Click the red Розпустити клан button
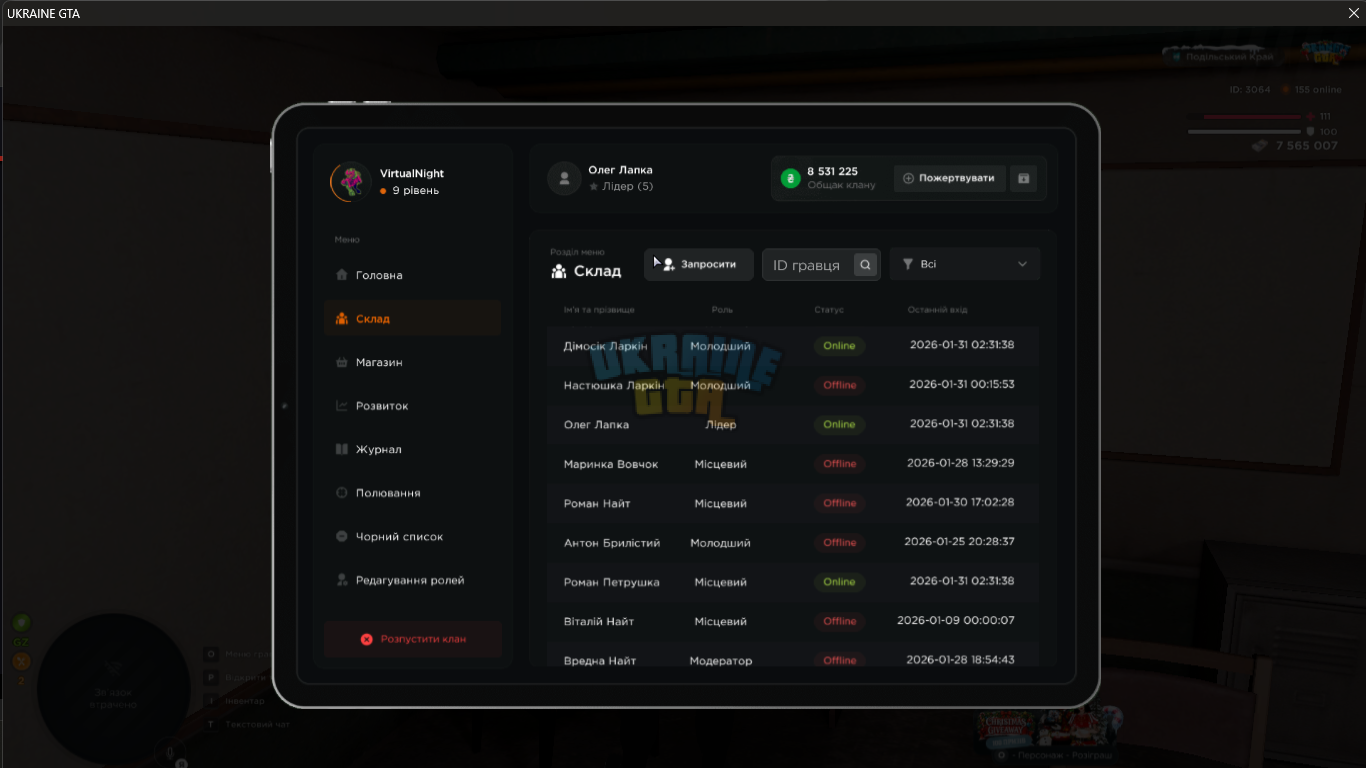Image resolution: width=1366 pixels, height=768 pixels. tap(412, 639)
